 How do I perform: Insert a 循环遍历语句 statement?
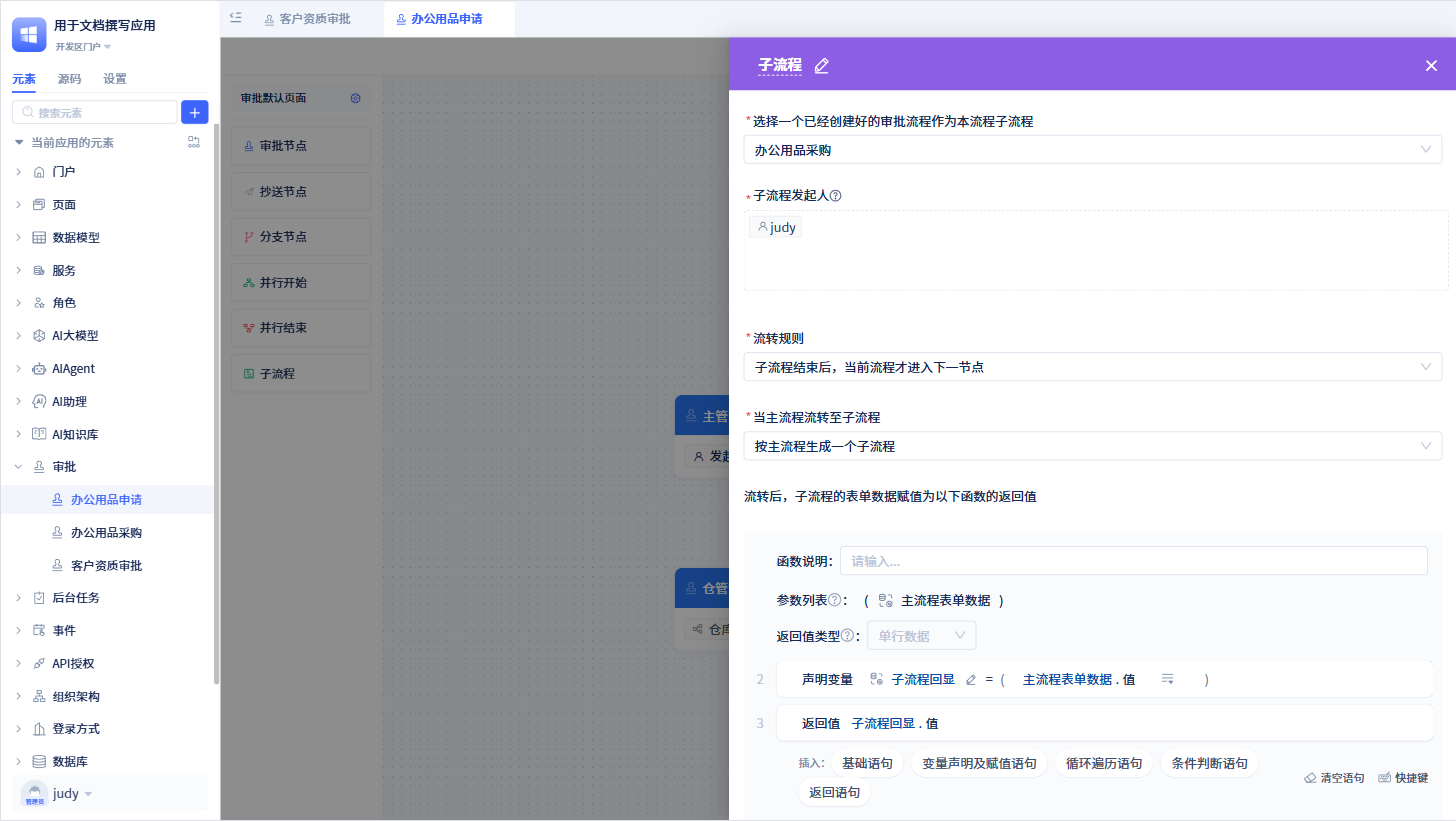click(x=1104, y=763)
